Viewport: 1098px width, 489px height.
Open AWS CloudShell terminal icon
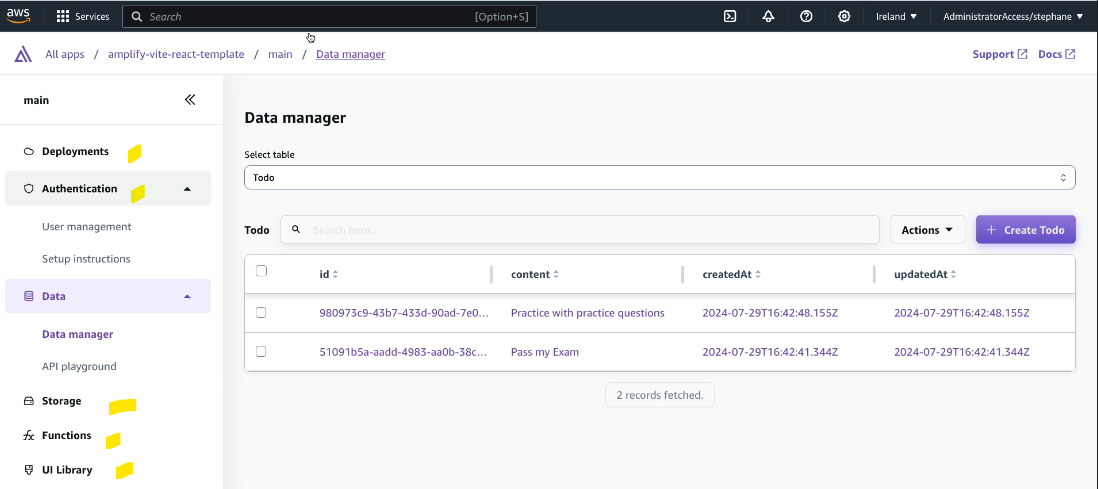point(730,16)
